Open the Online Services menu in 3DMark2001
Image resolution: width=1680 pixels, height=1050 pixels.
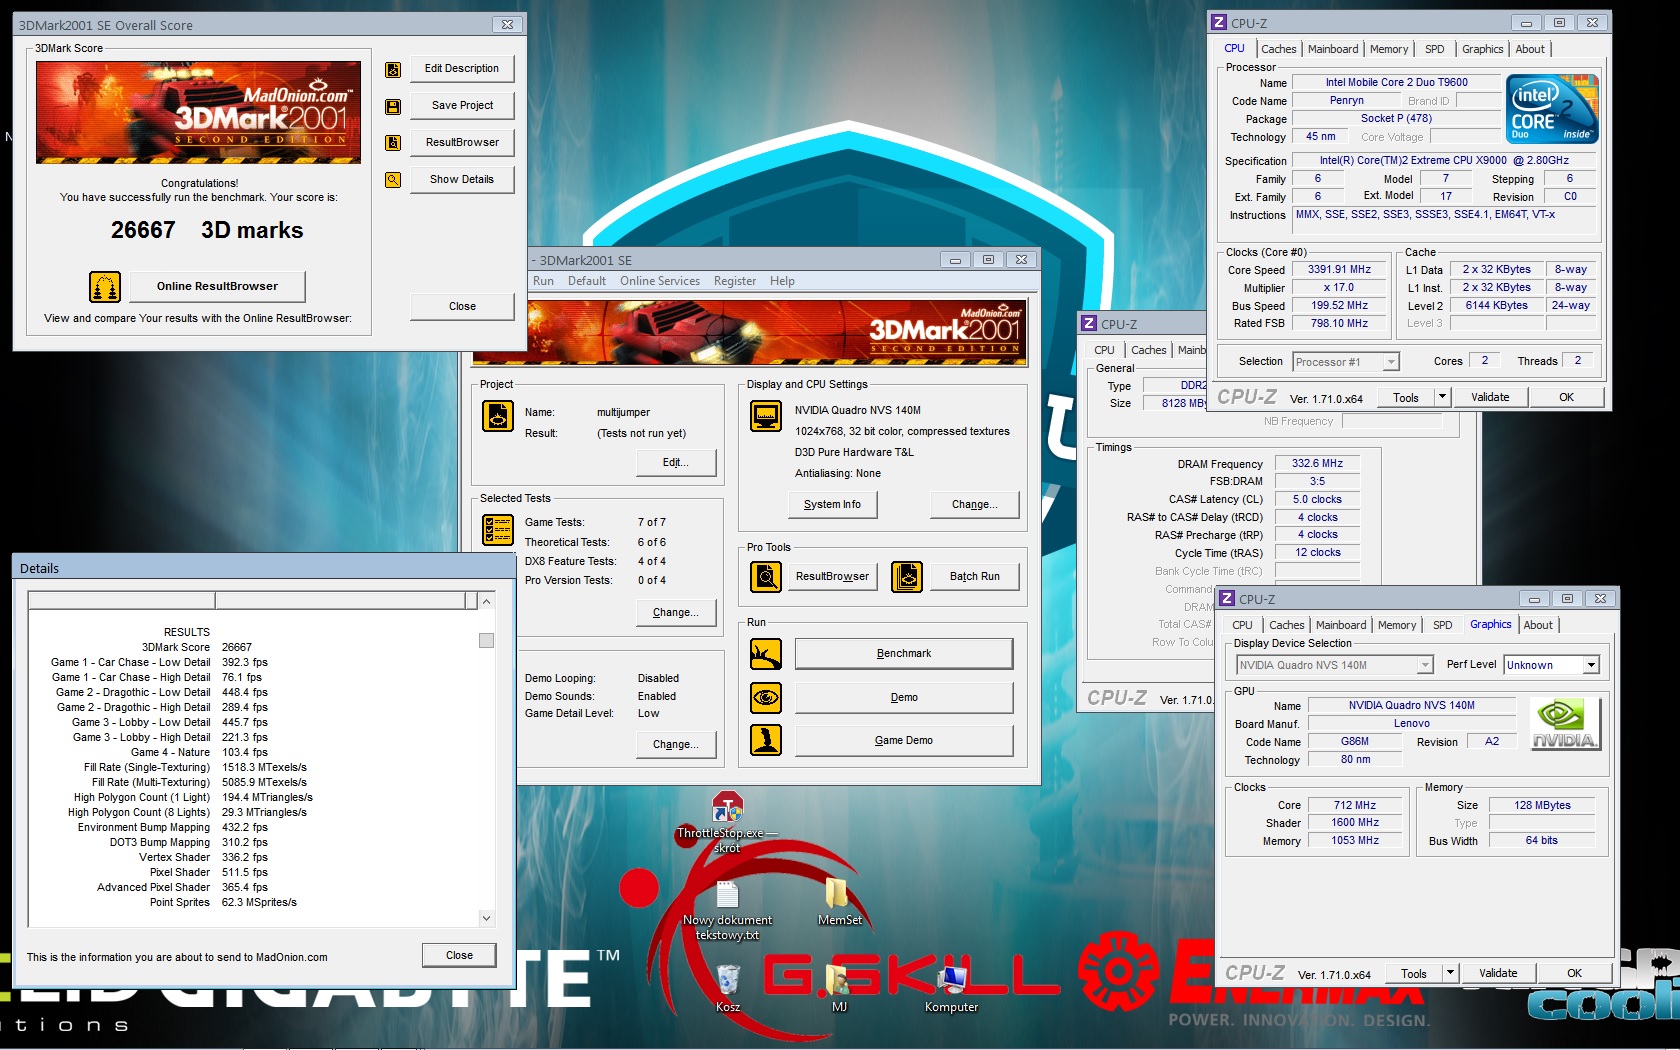(660, 281)
